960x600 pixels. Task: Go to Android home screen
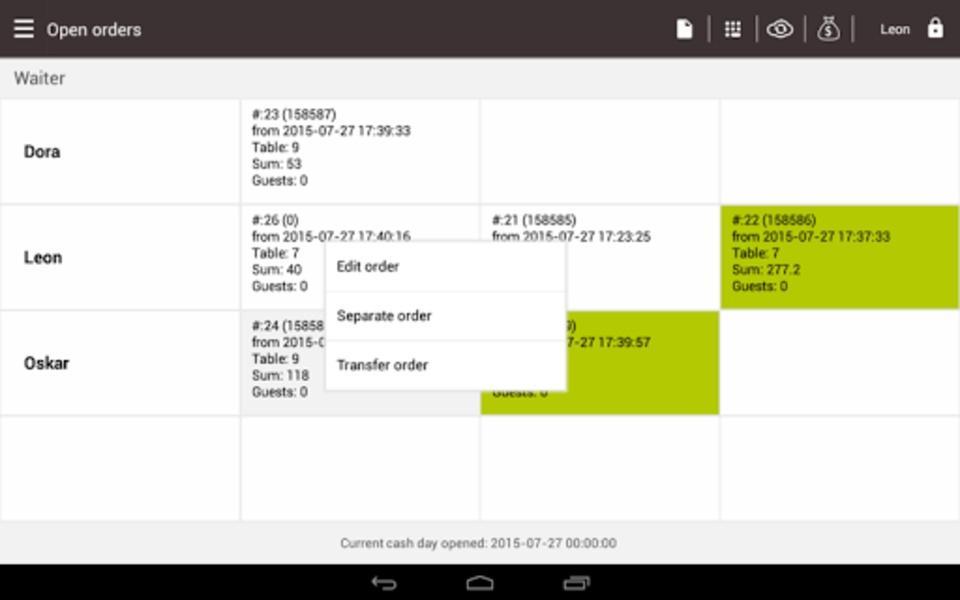click(479, 583)
